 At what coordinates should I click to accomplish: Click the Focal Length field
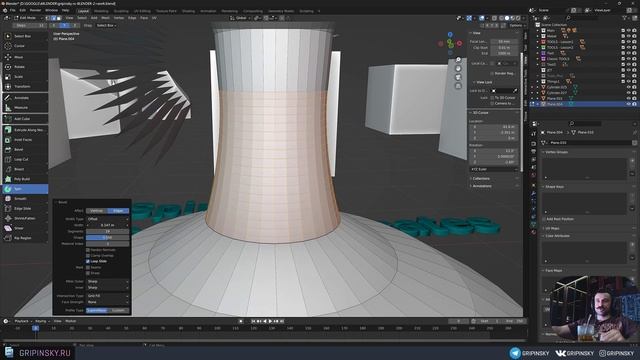point(504,41)
